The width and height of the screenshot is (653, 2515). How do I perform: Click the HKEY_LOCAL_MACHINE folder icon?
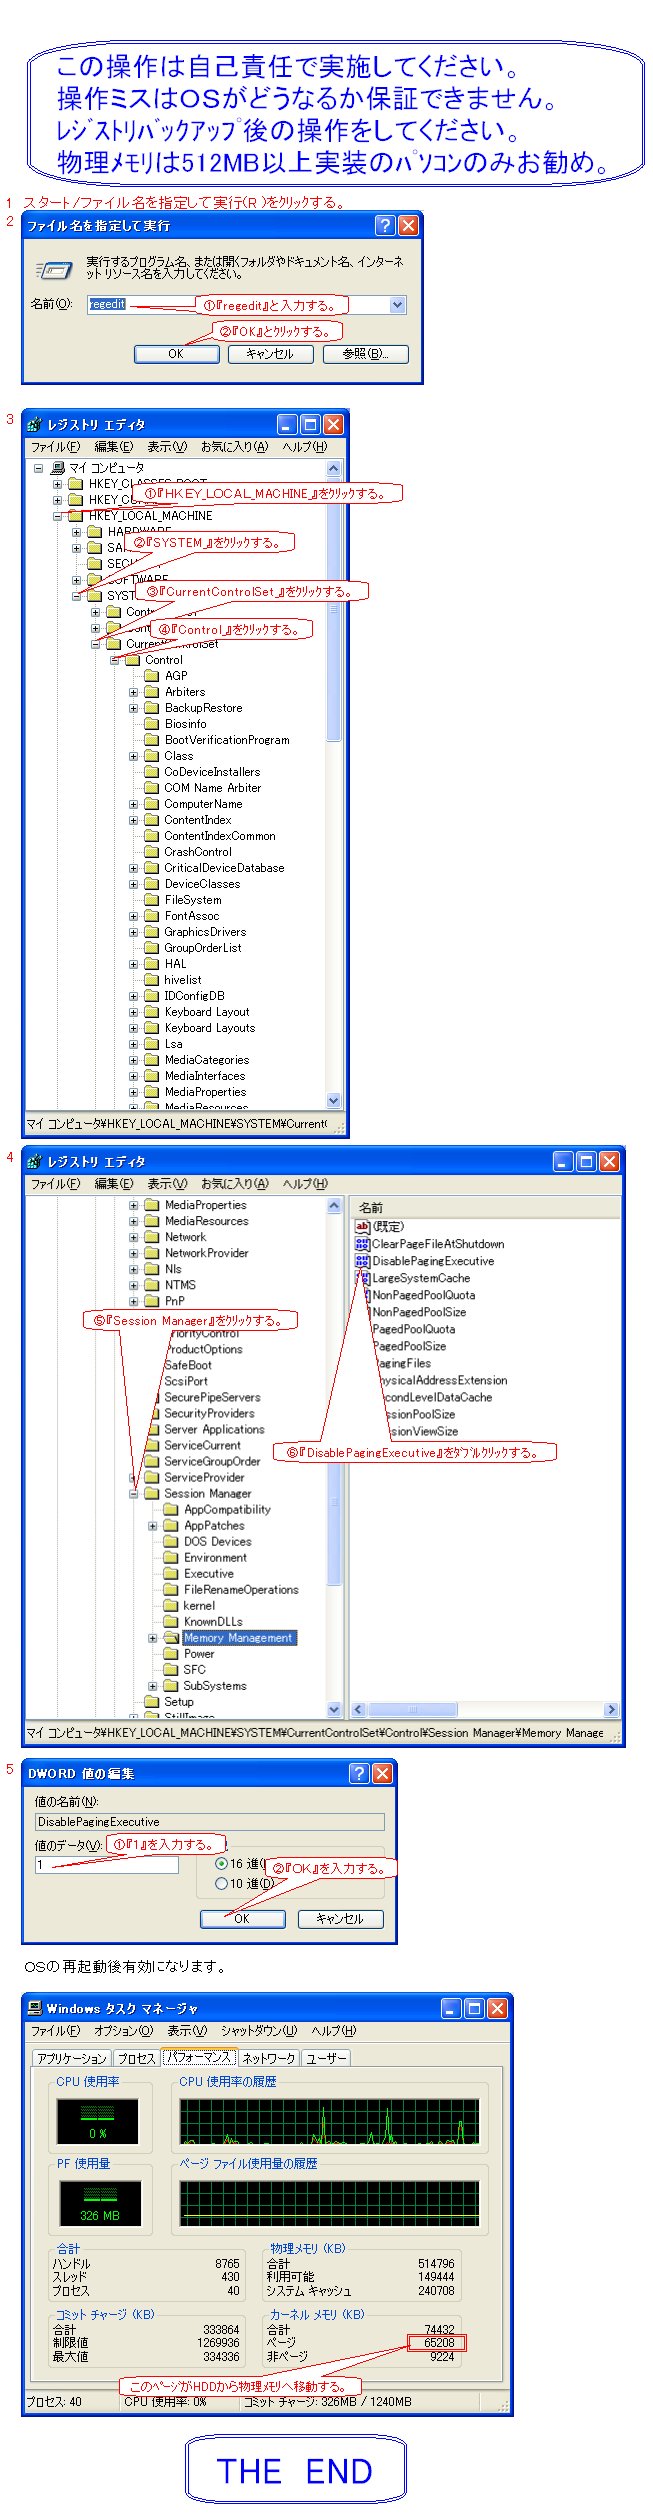[75, 516]
